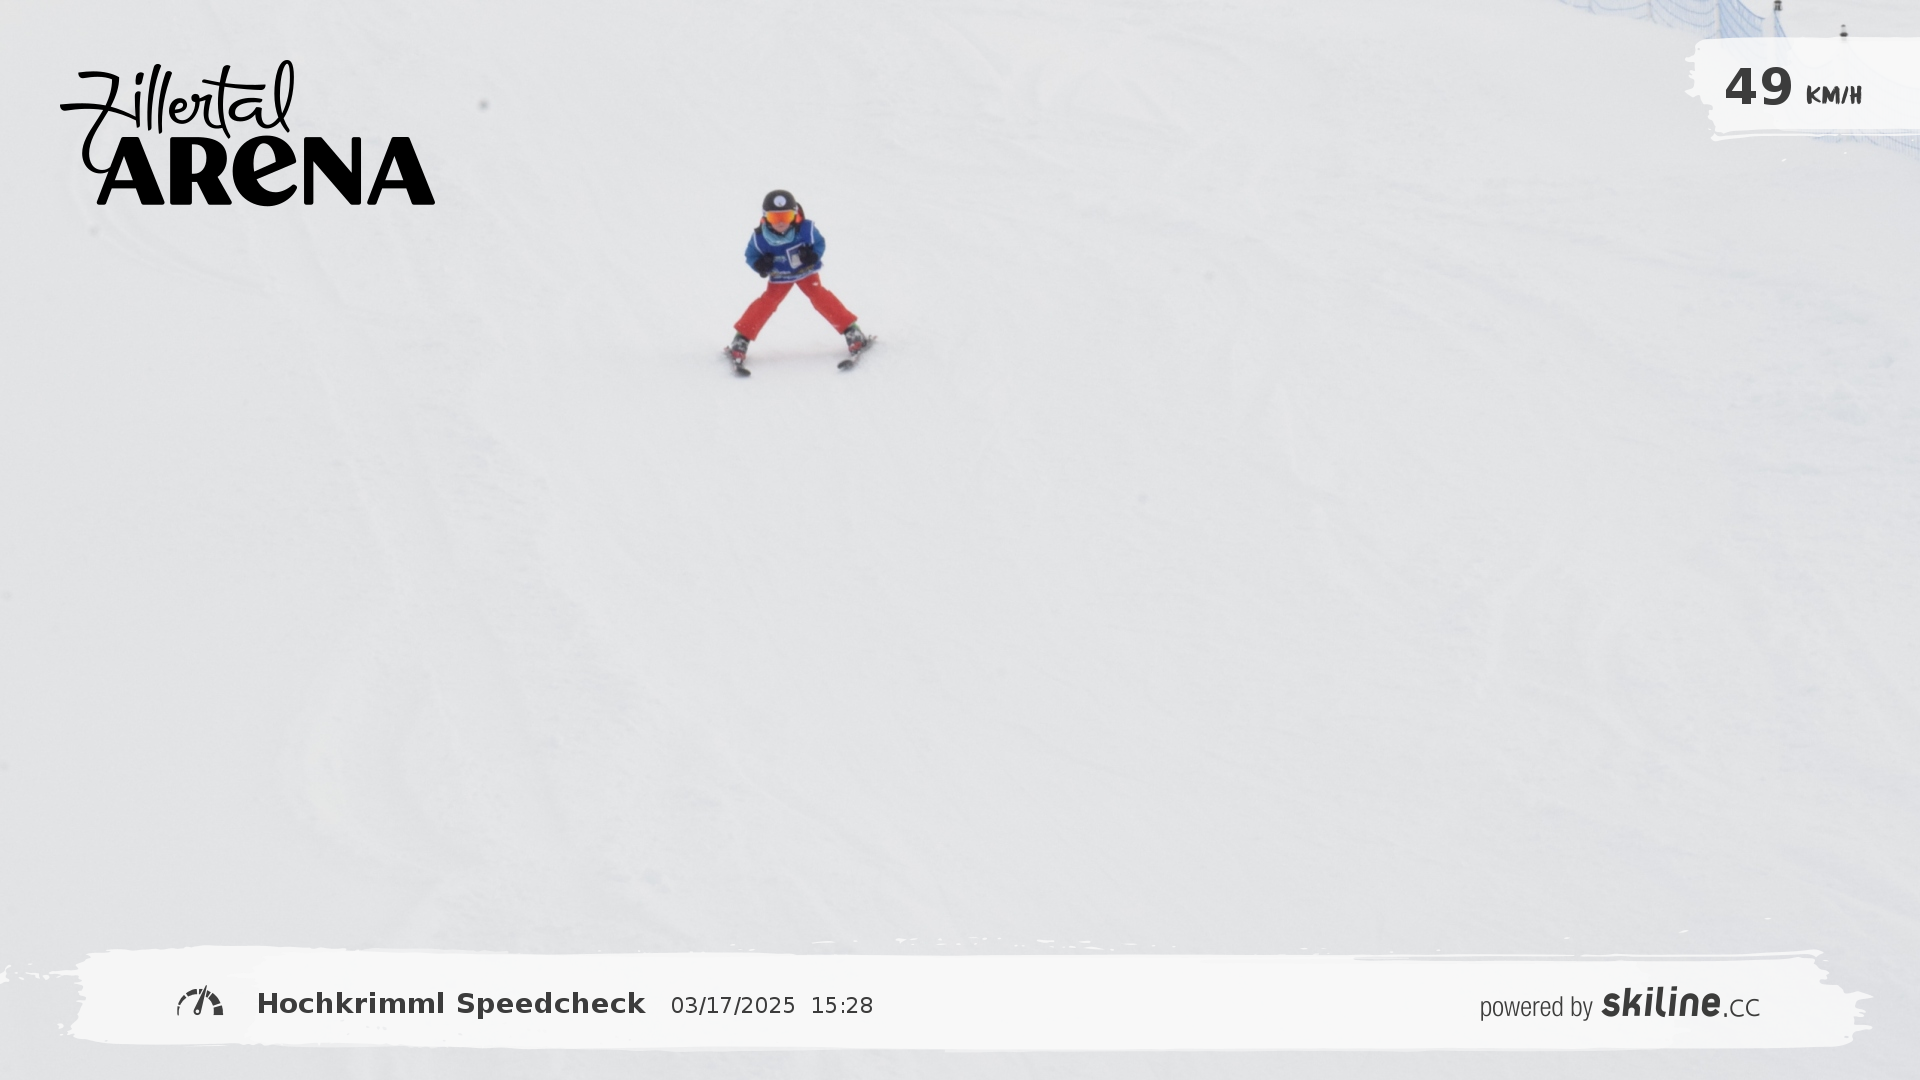
Task: Click the 15:28 timestamp
Action: pos(842,1006)
